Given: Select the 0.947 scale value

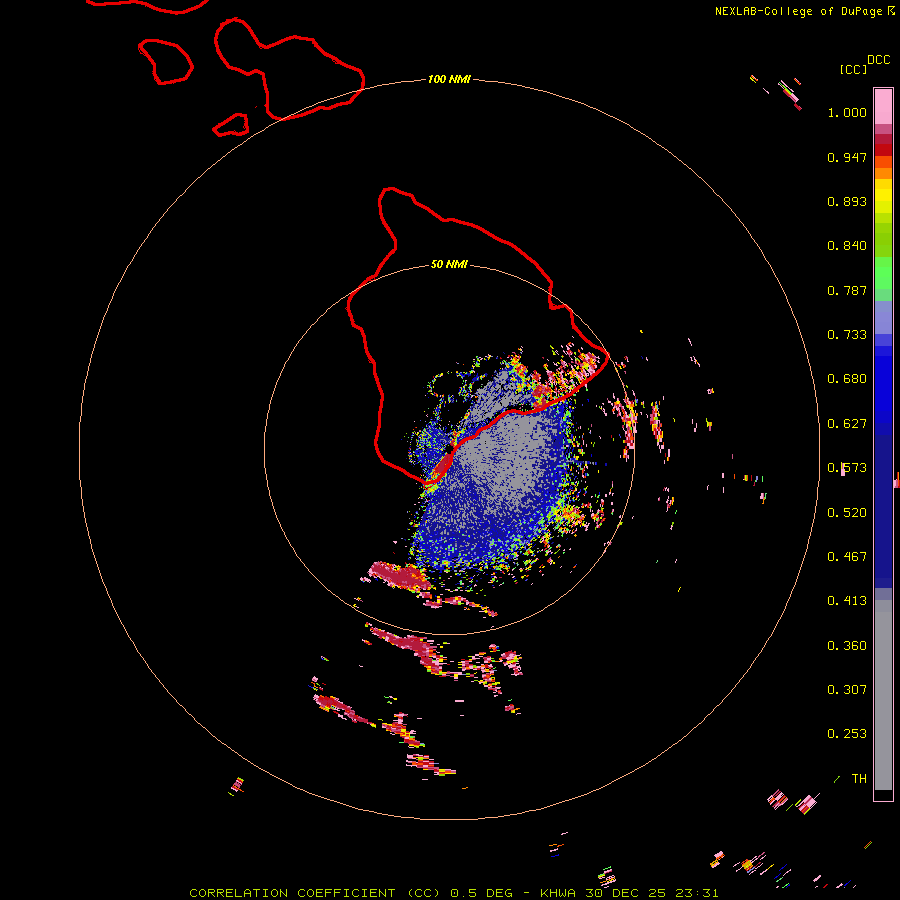Looking at the screenshot, I should click(x=847, y=157).
